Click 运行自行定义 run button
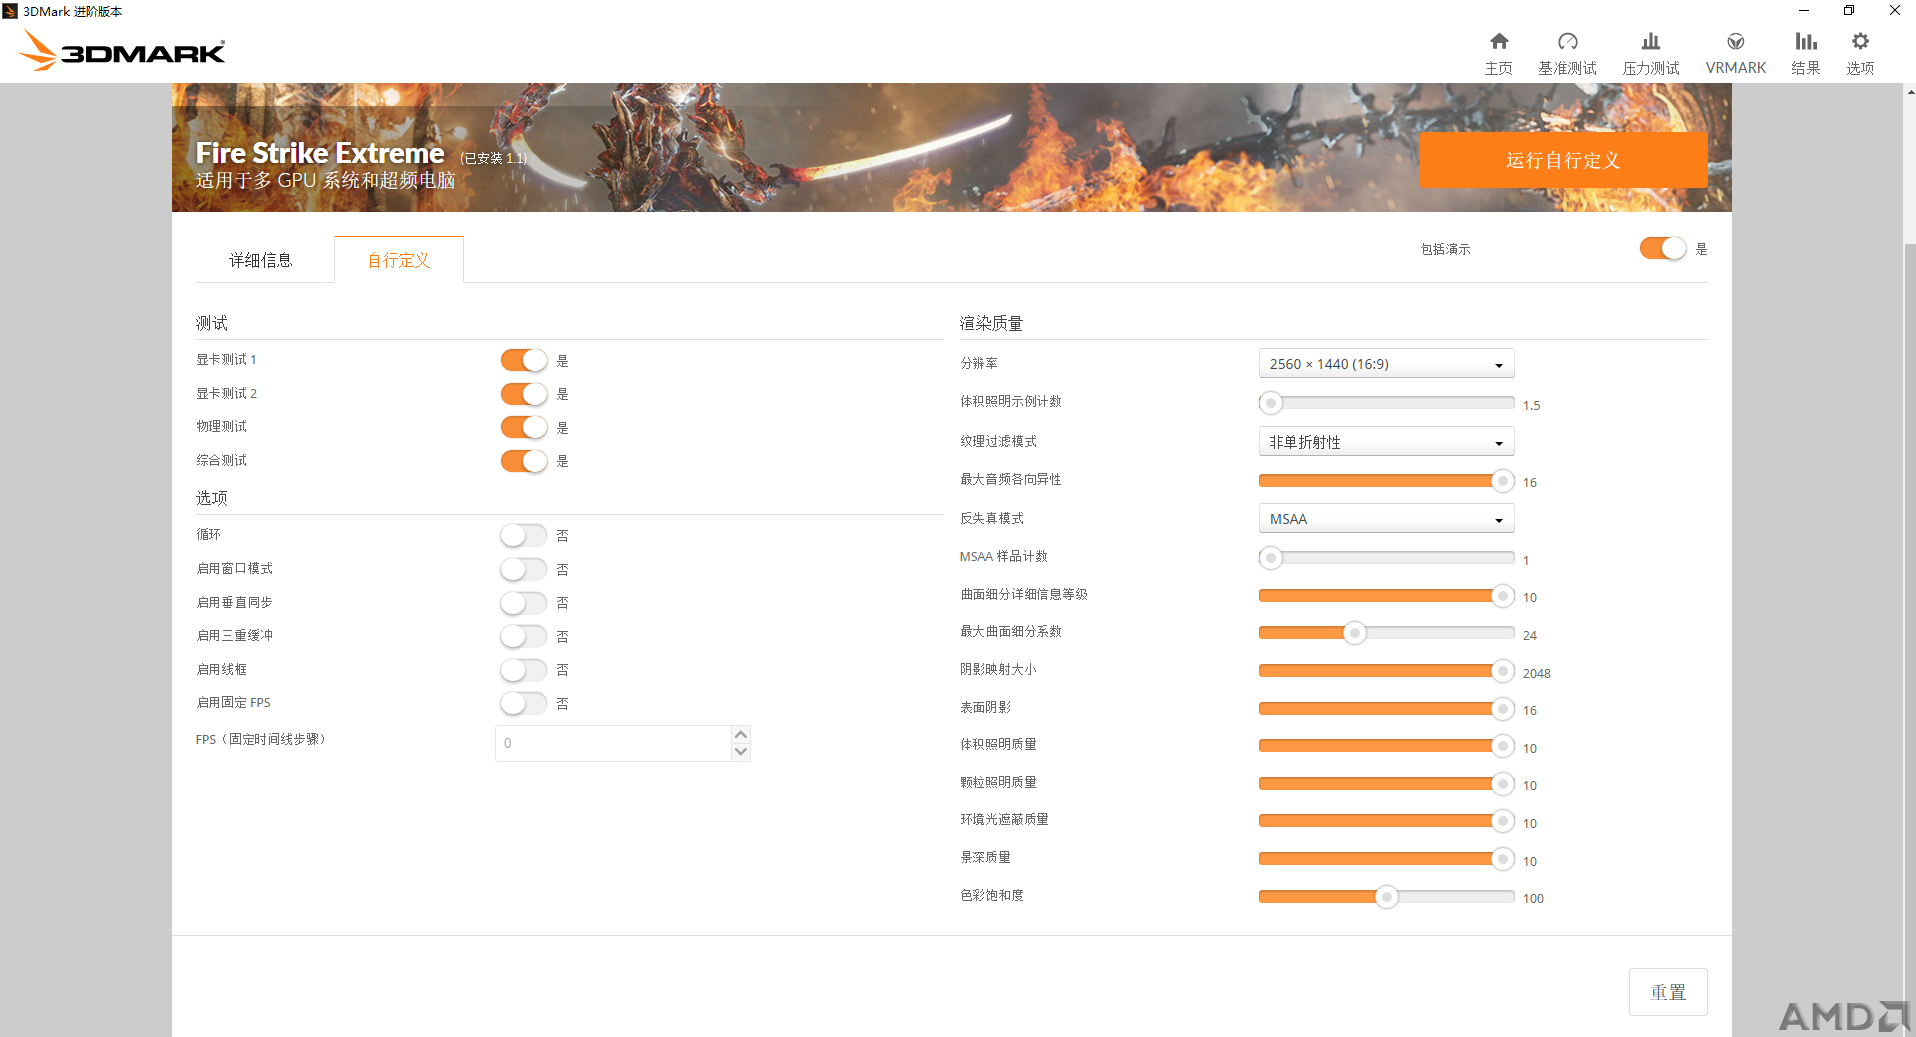Image resolution: width=1916 pixels, height=1037 pixels. (1563, 160)
